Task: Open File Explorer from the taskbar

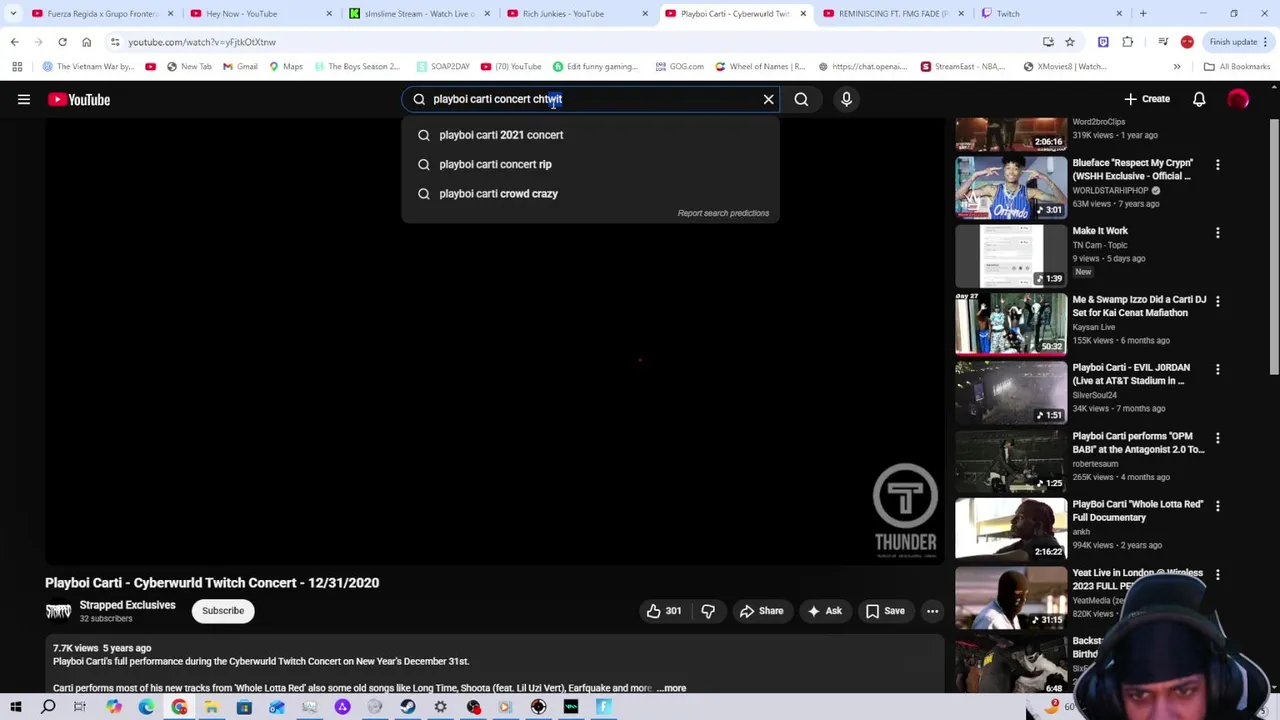Action: tap(211, 707)
